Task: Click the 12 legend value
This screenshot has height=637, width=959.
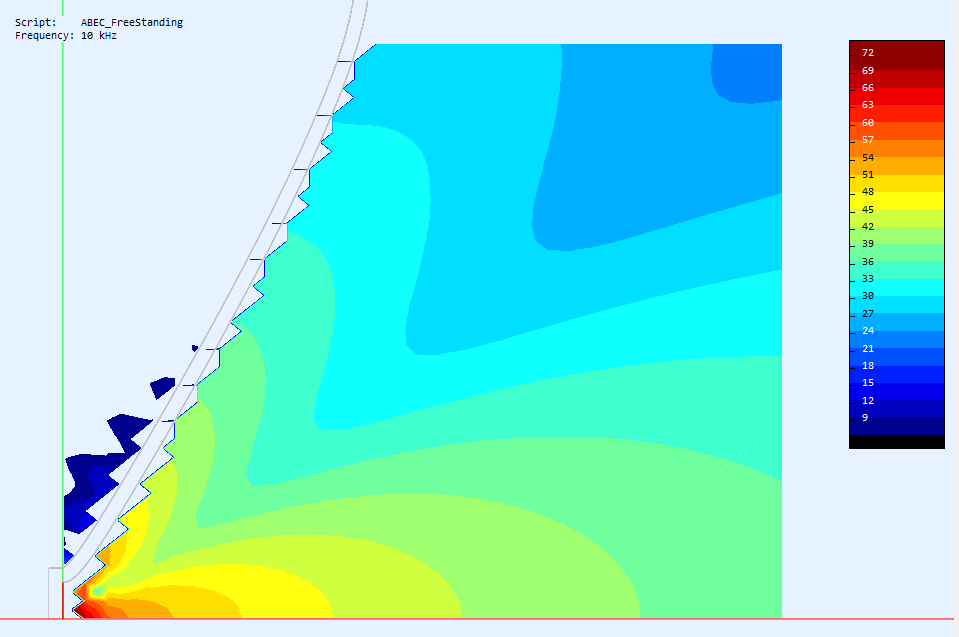Action: click(868, 400)
